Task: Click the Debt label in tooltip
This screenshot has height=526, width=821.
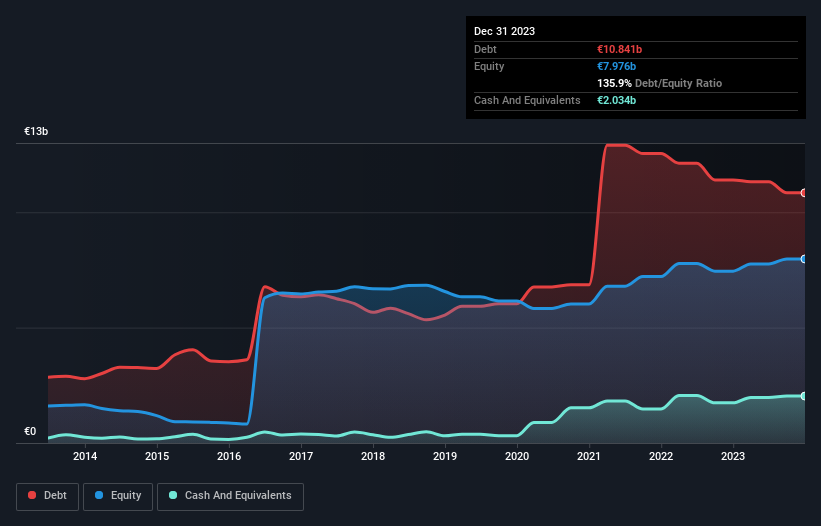Action: (485, 49)
